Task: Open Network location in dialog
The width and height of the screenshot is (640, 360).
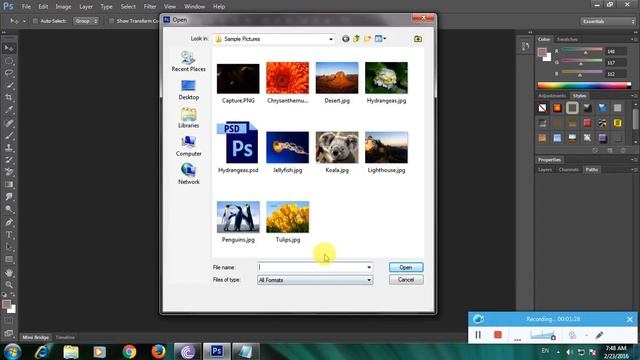Action: [189, 174]
